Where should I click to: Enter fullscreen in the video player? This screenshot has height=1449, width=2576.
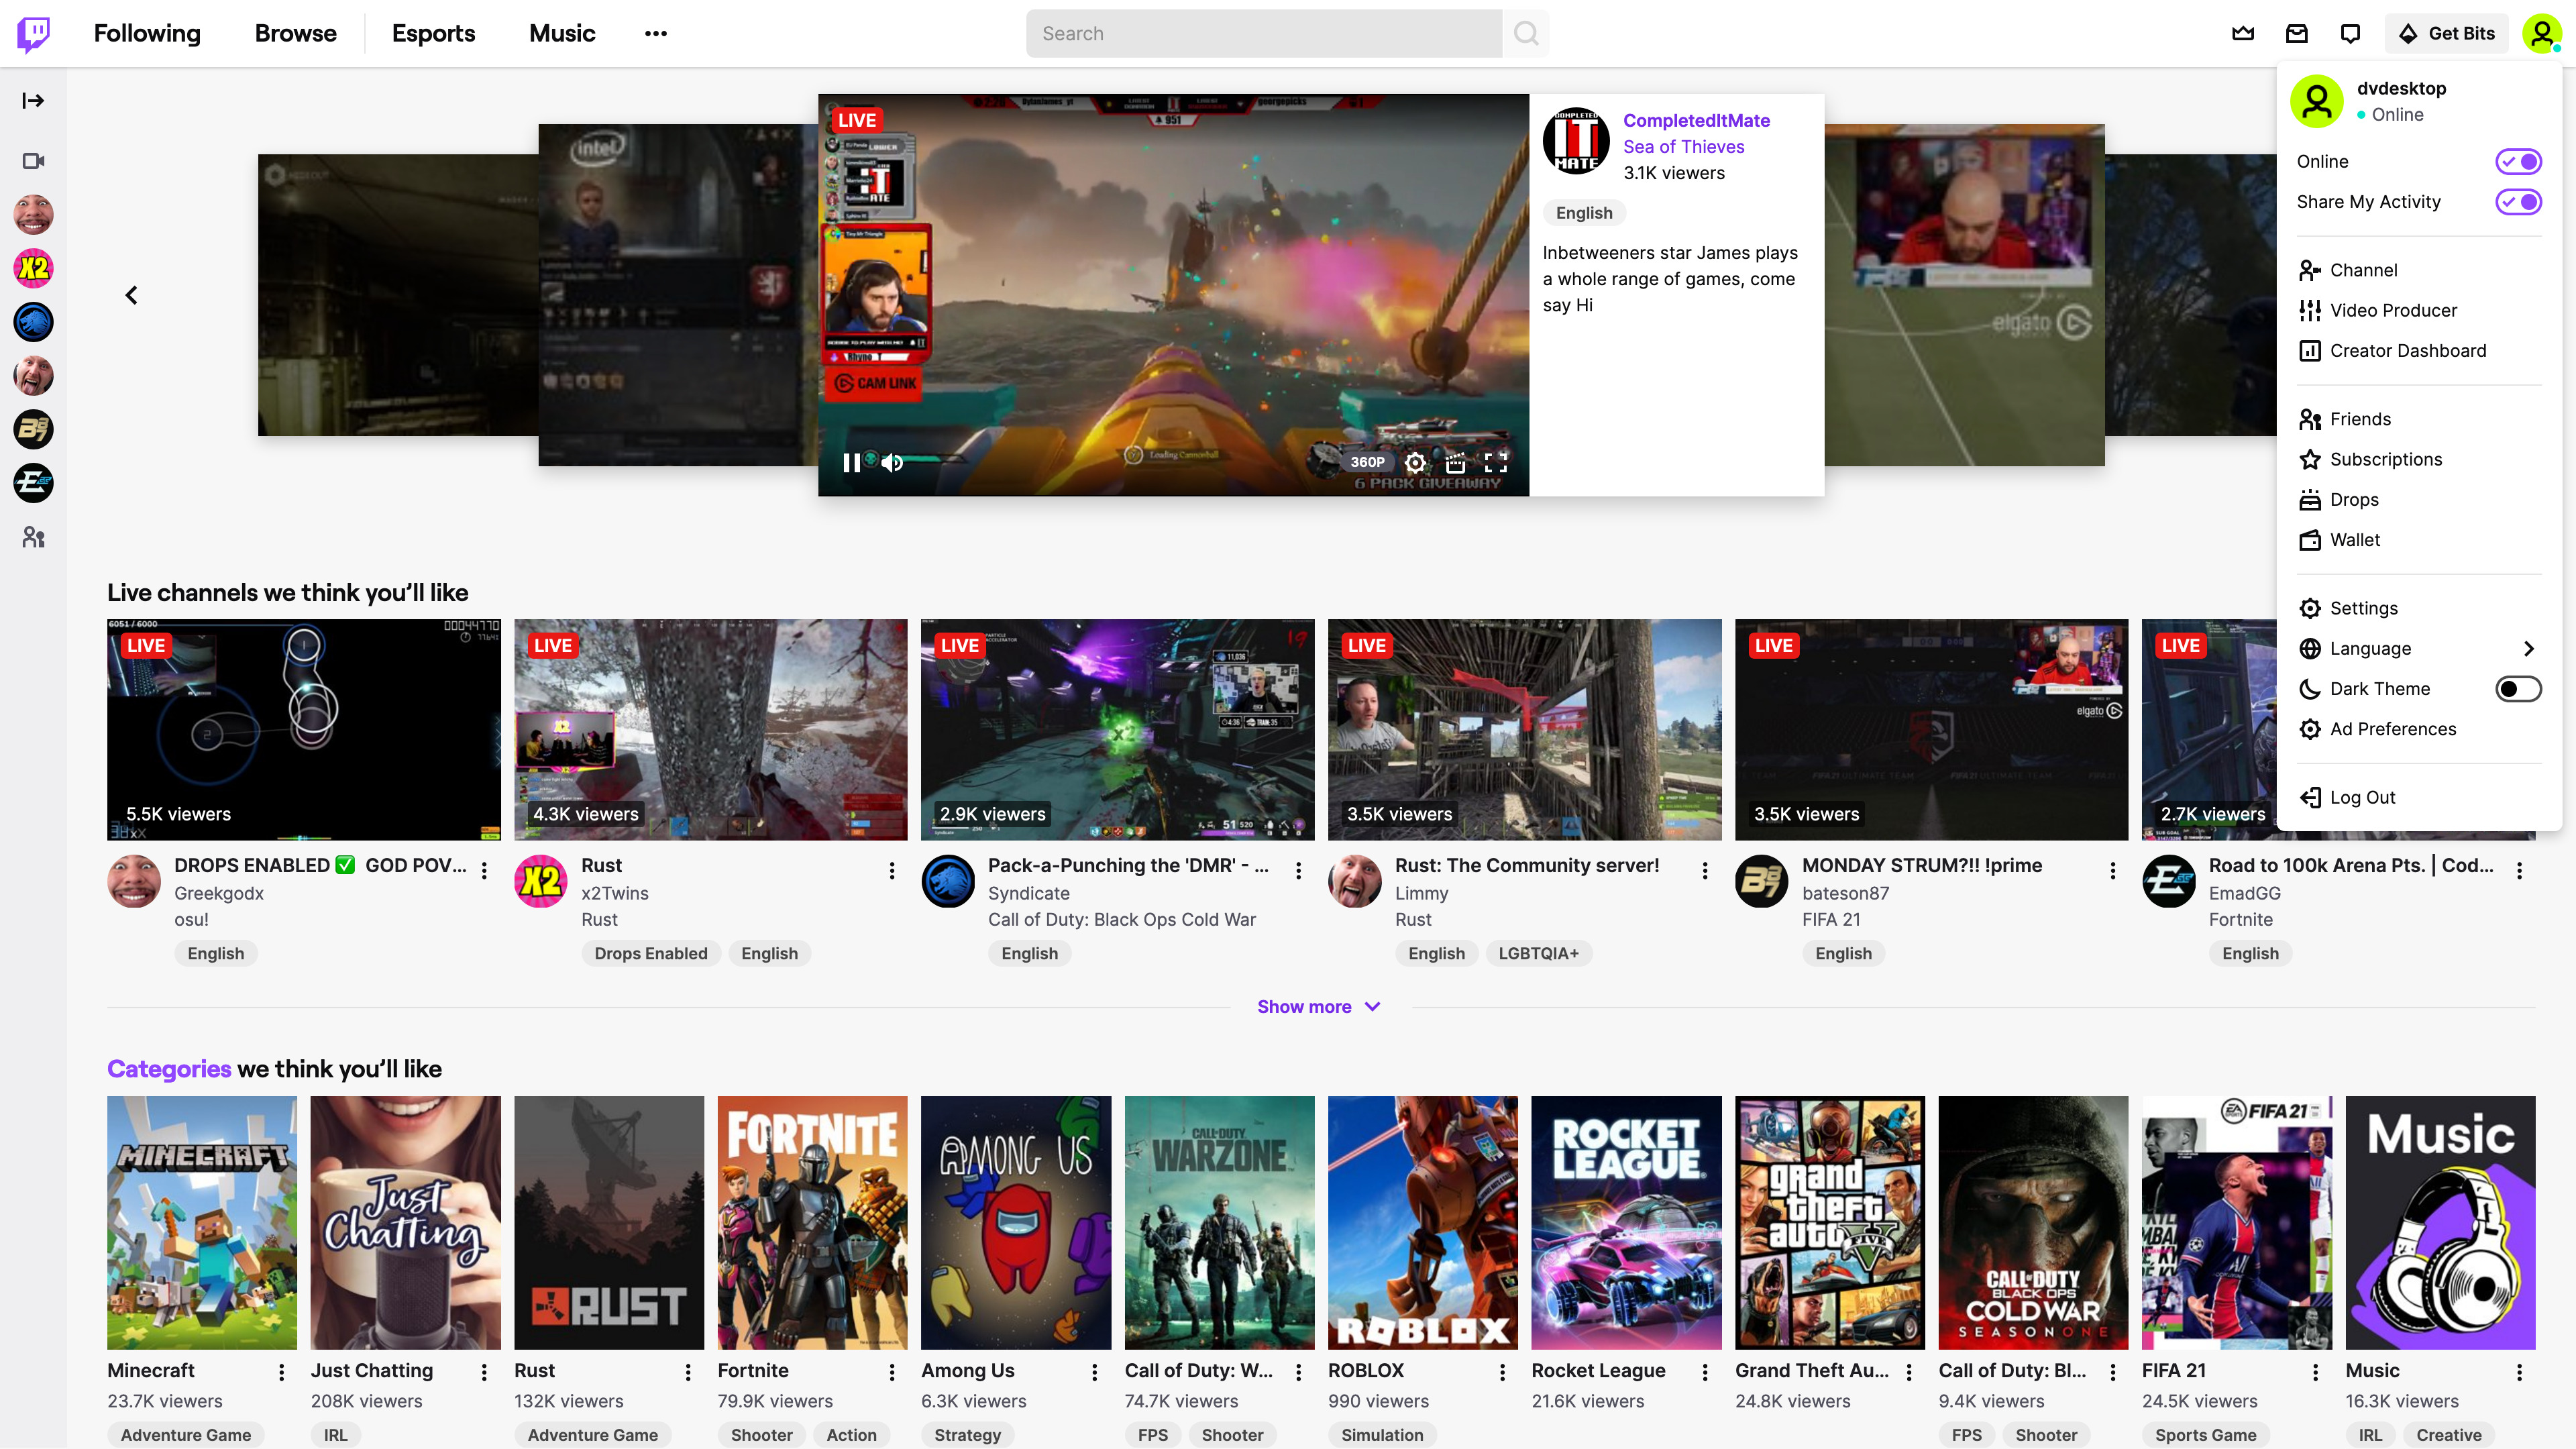(1496, 462)
